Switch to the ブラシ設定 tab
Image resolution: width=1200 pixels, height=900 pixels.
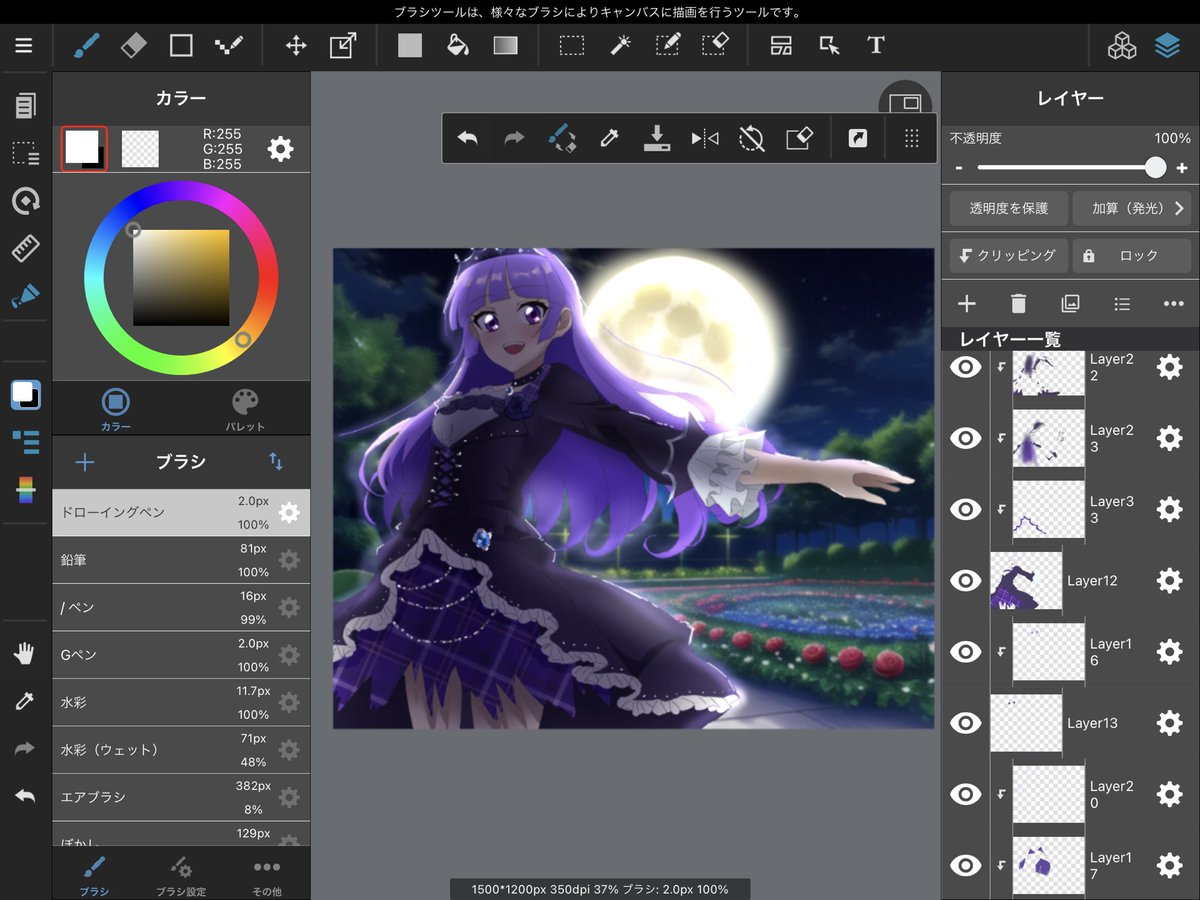click(181, 874)
